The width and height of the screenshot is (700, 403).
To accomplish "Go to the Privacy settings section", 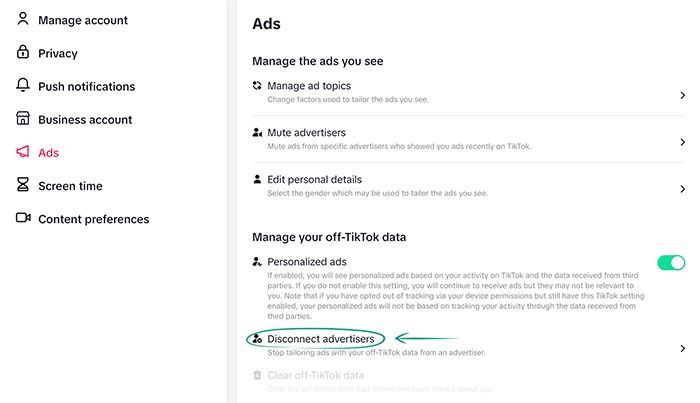I will 57,53.
